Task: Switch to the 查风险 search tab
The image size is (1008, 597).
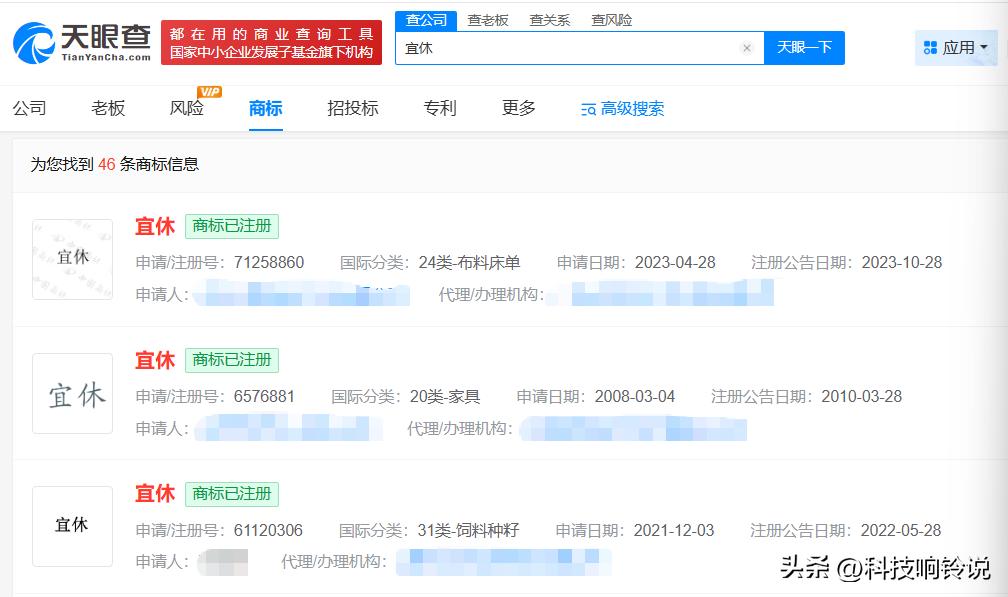Action: [x=611, y=21]
